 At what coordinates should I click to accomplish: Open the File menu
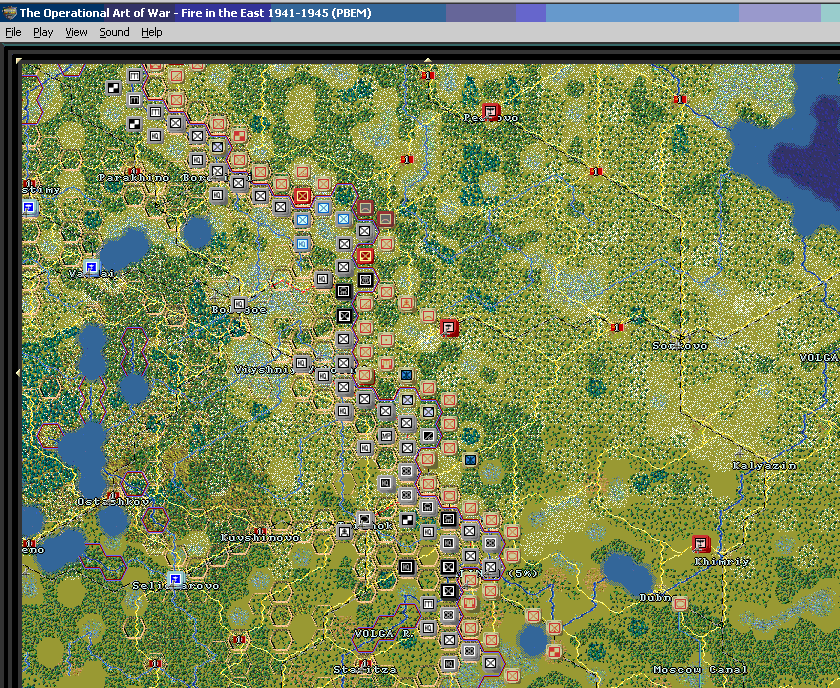click(x=13, y=32)
